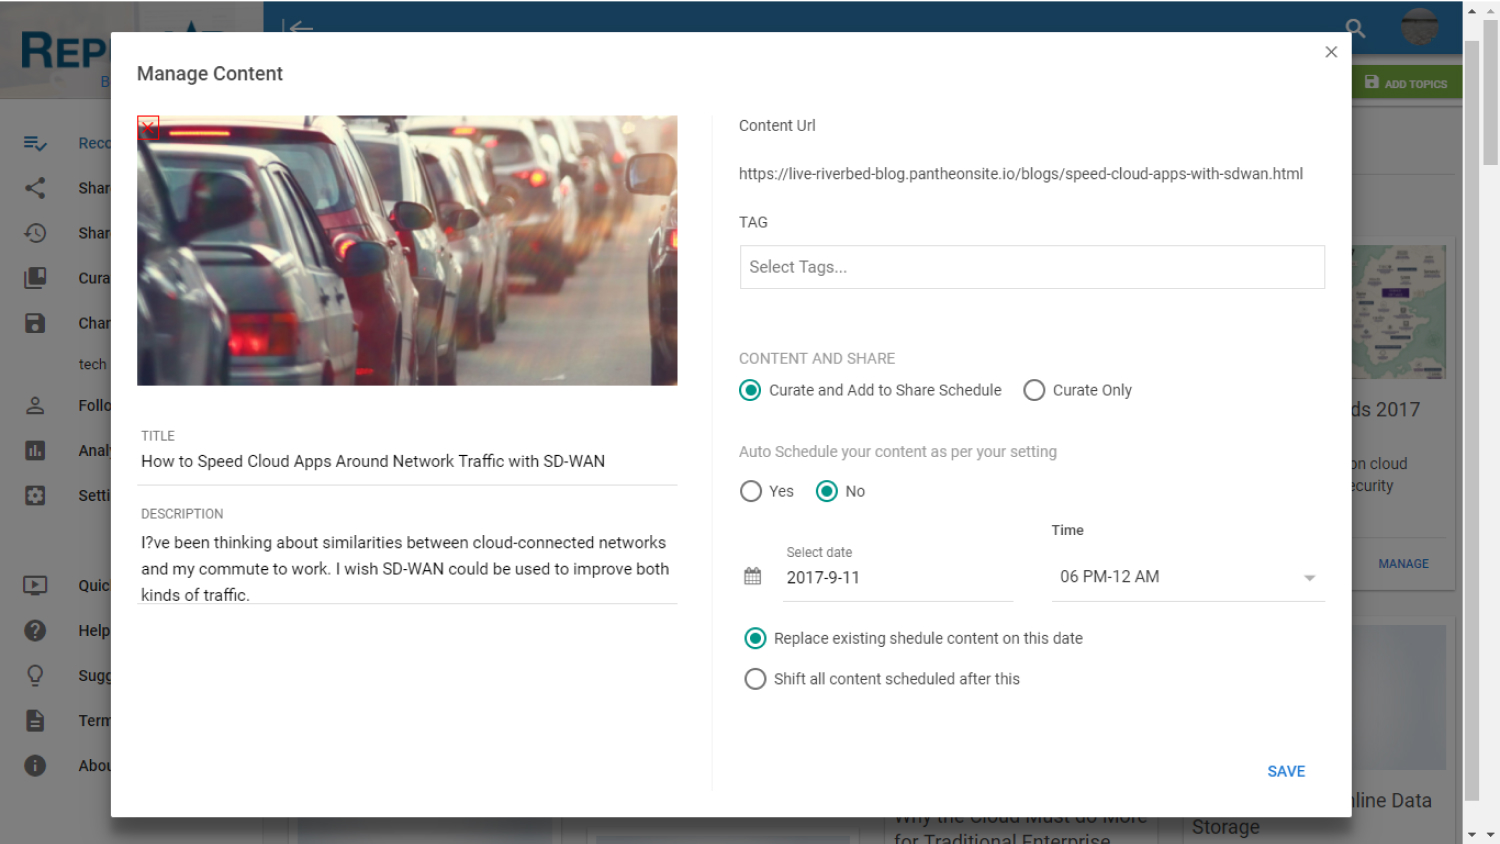This screenshot has height=844, width=1500.
Task: Click the search icon in top bar
Action: (1355, 28)
